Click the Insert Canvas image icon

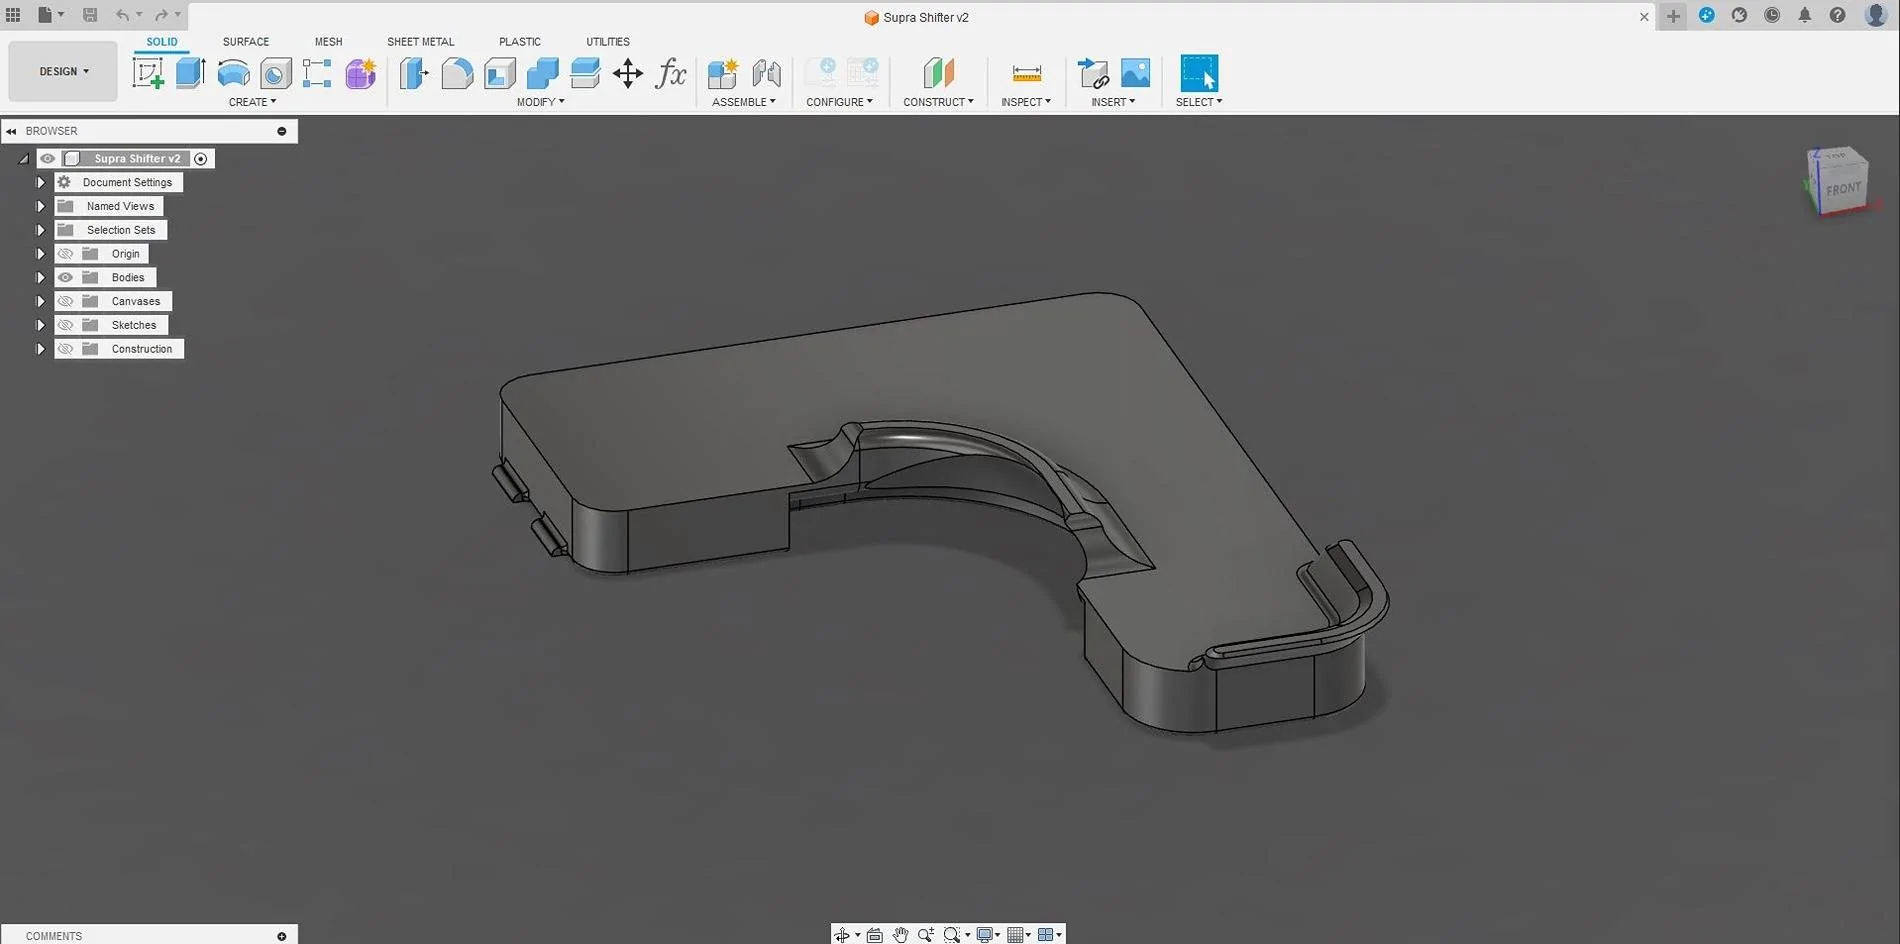(1136, 73)
